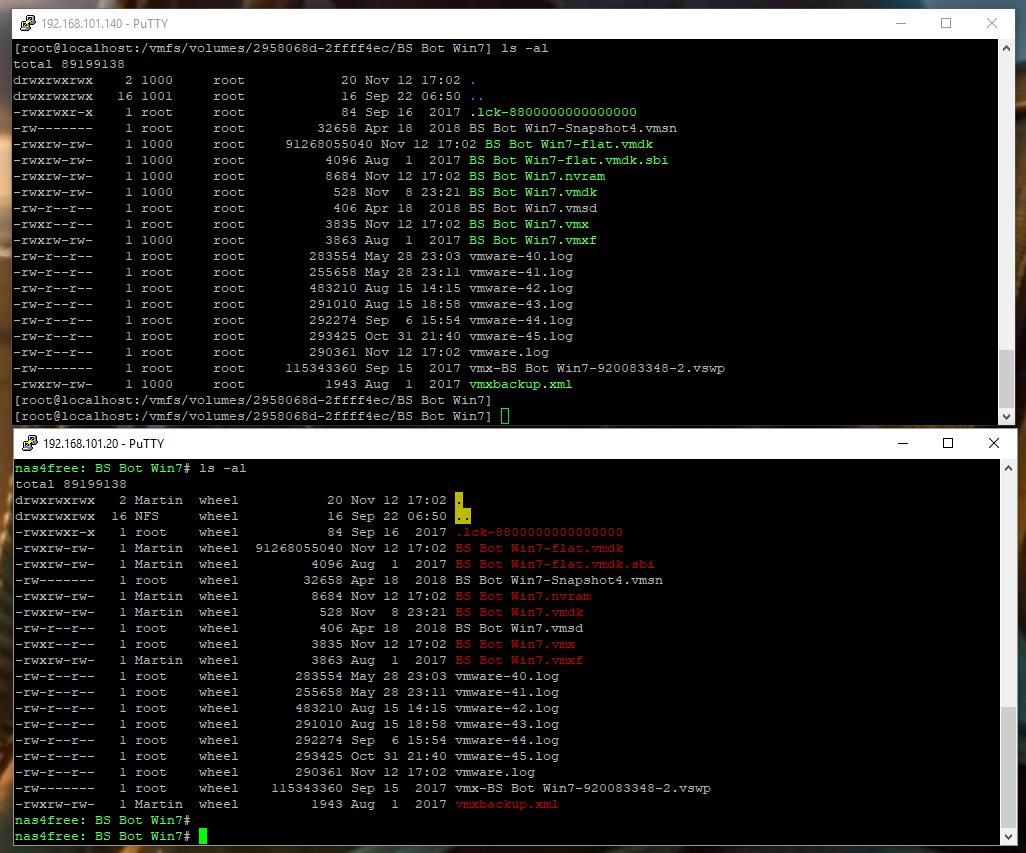Image resolution: width=1026 pixels, height=853 pixels.
Task: Minimize the 192.168.101.20 PuTTY window
Action: pos(901,443)
